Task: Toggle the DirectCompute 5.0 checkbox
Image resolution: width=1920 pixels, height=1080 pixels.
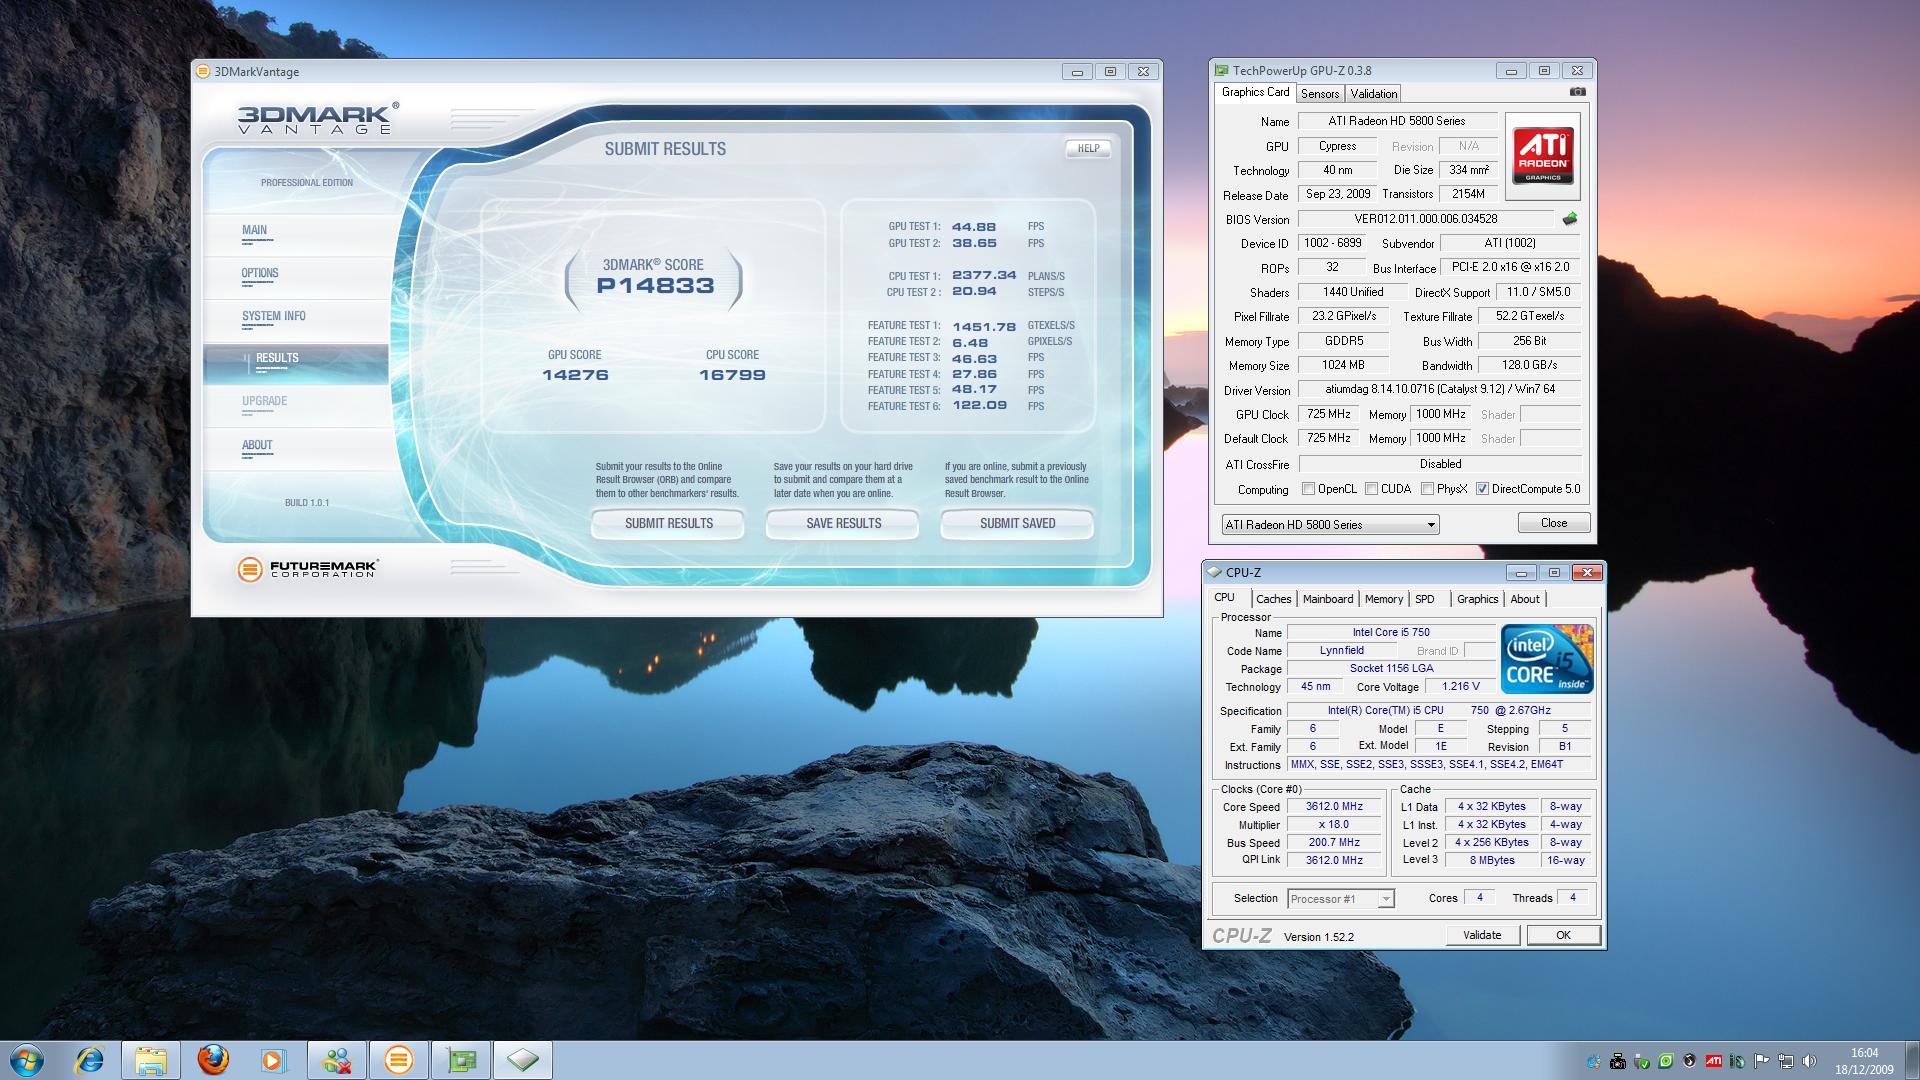Action: (1482, 489)
